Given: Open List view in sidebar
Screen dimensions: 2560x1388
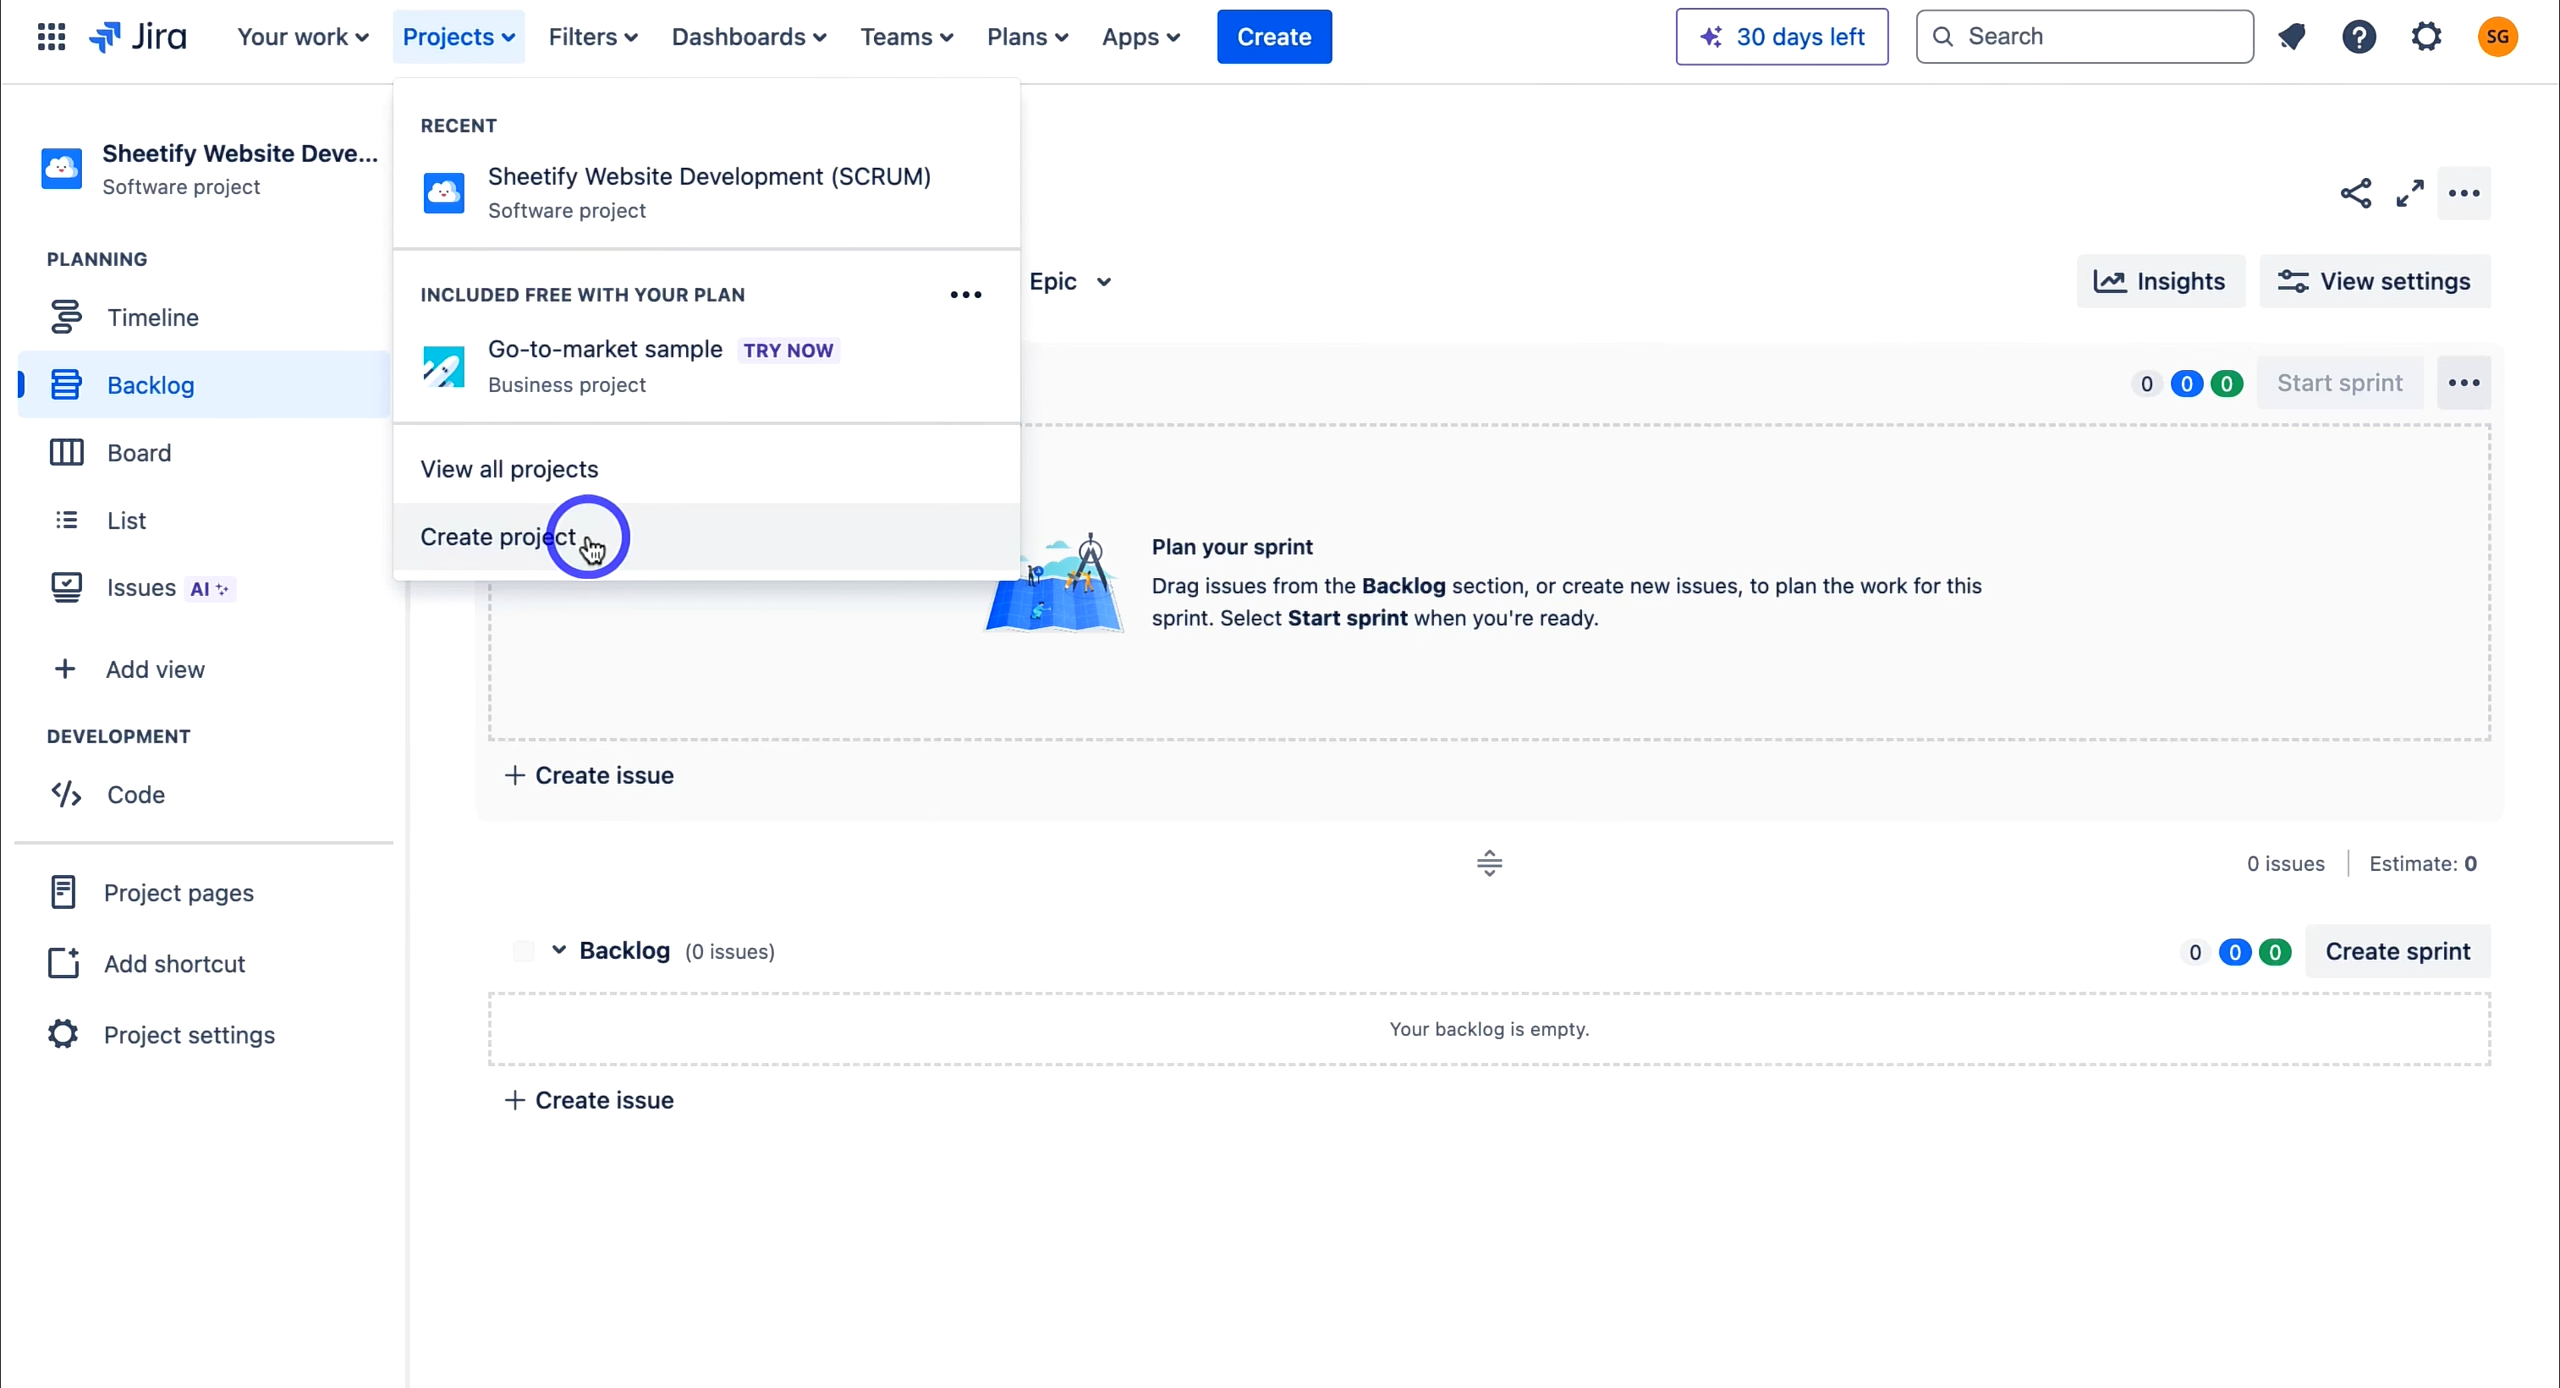Looking at the screenshot, I should coord(204,520).
